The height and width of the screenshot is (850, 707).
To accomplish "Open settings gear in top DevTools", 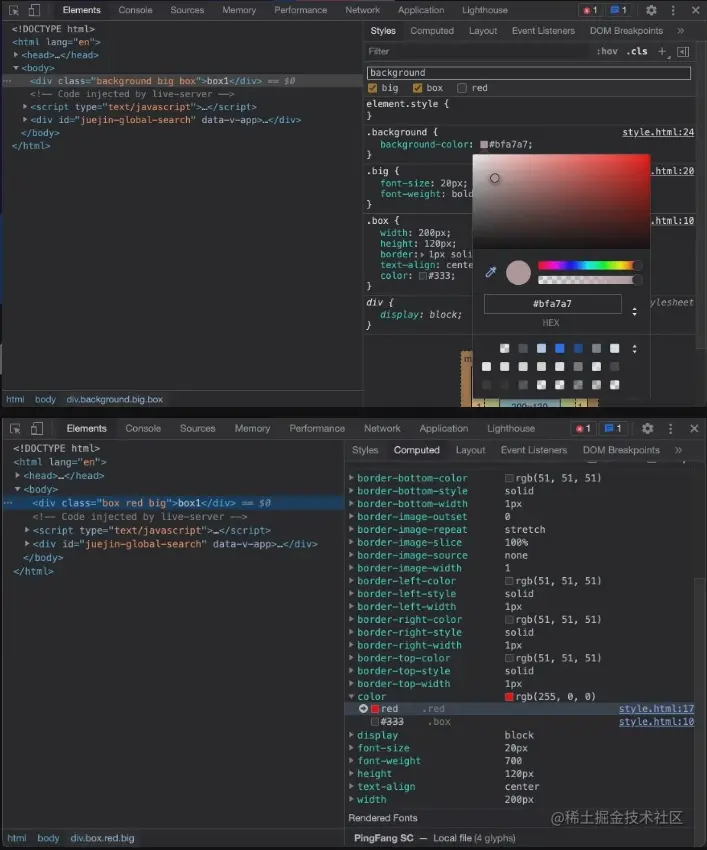I will tap(651, 10).
